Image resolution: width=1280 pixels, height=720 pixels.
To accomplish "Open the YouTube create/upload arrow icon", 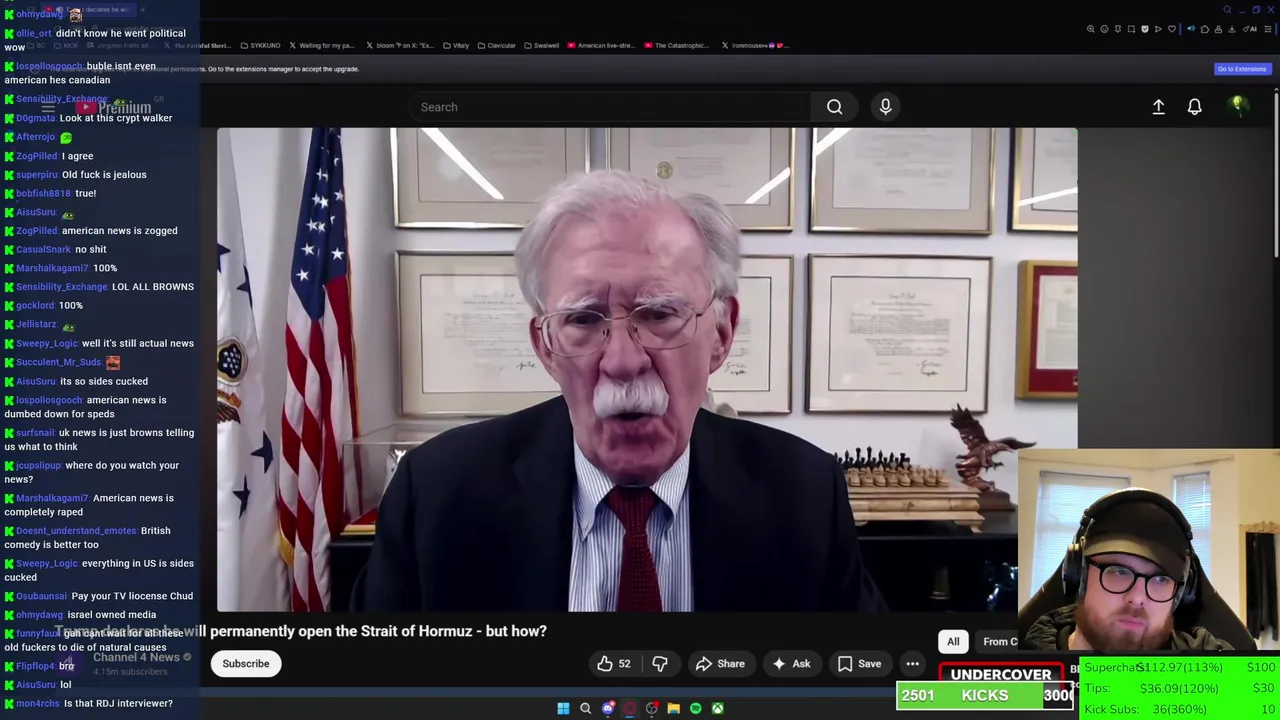I will tap(1158, 107).
